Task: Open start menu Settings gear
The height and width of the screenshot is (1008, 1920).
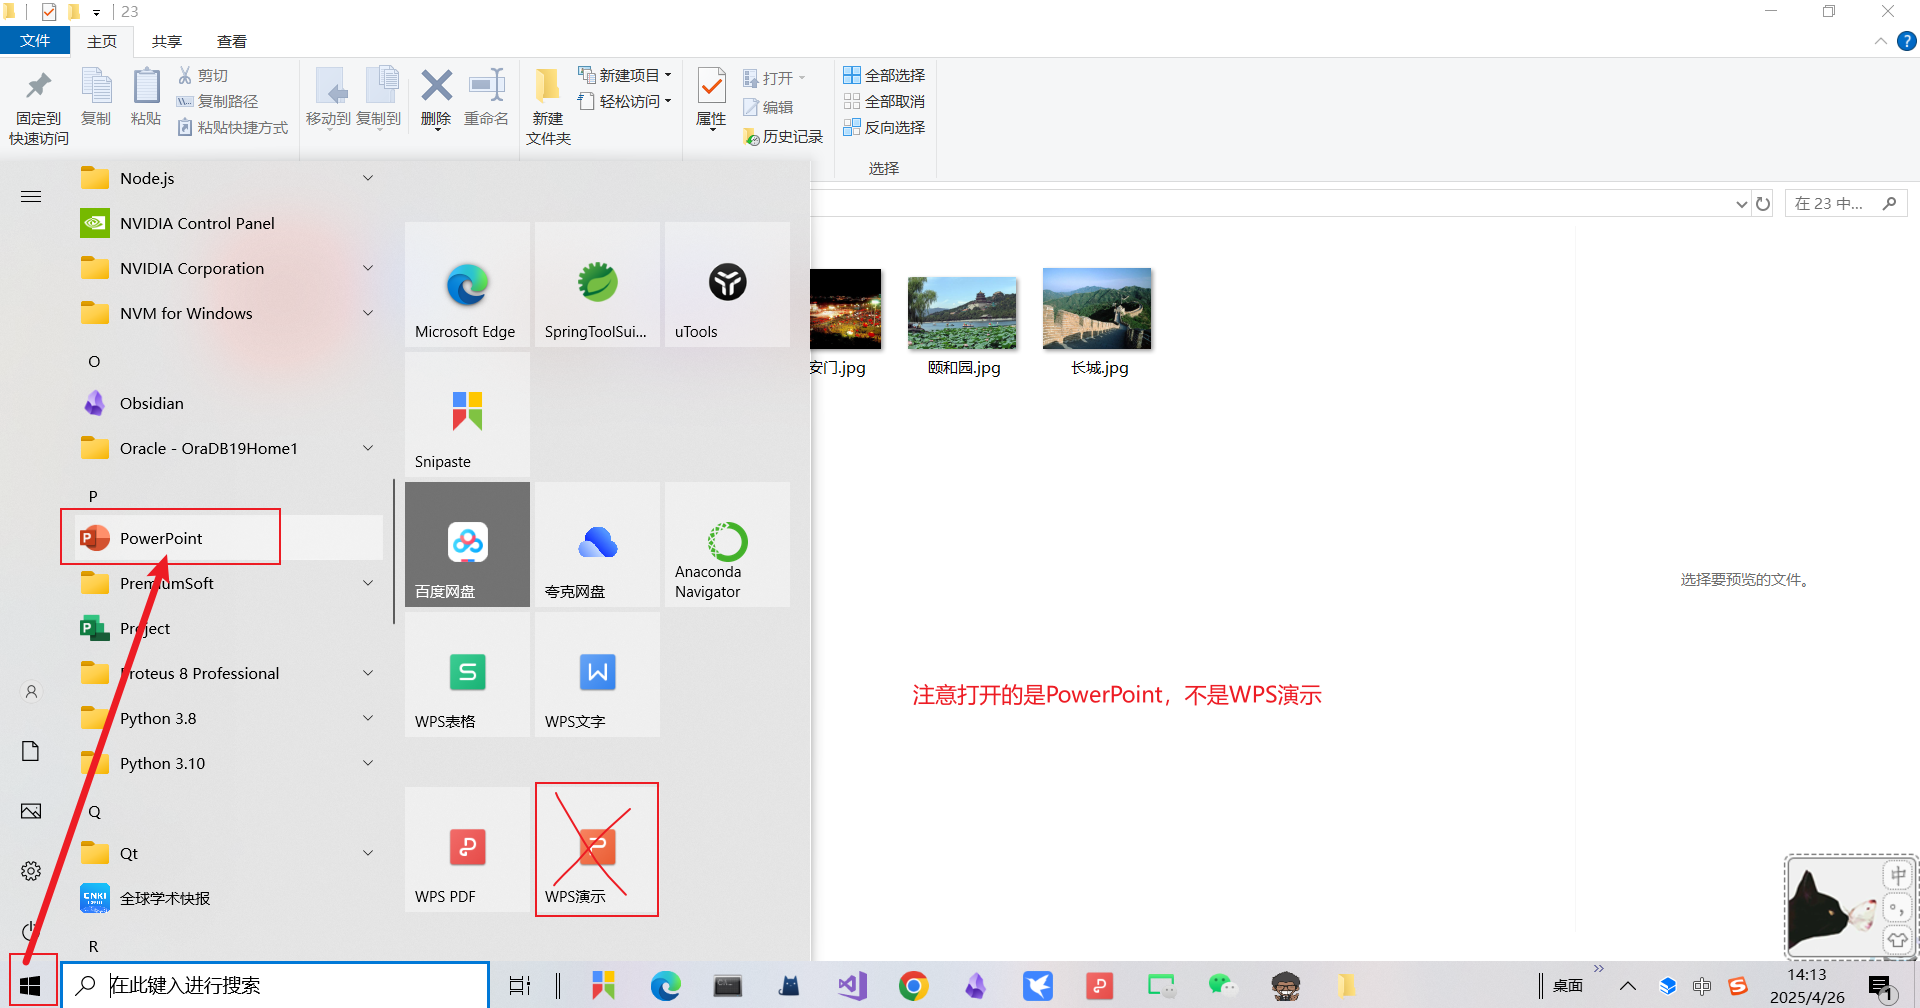Action: point(31,871)
